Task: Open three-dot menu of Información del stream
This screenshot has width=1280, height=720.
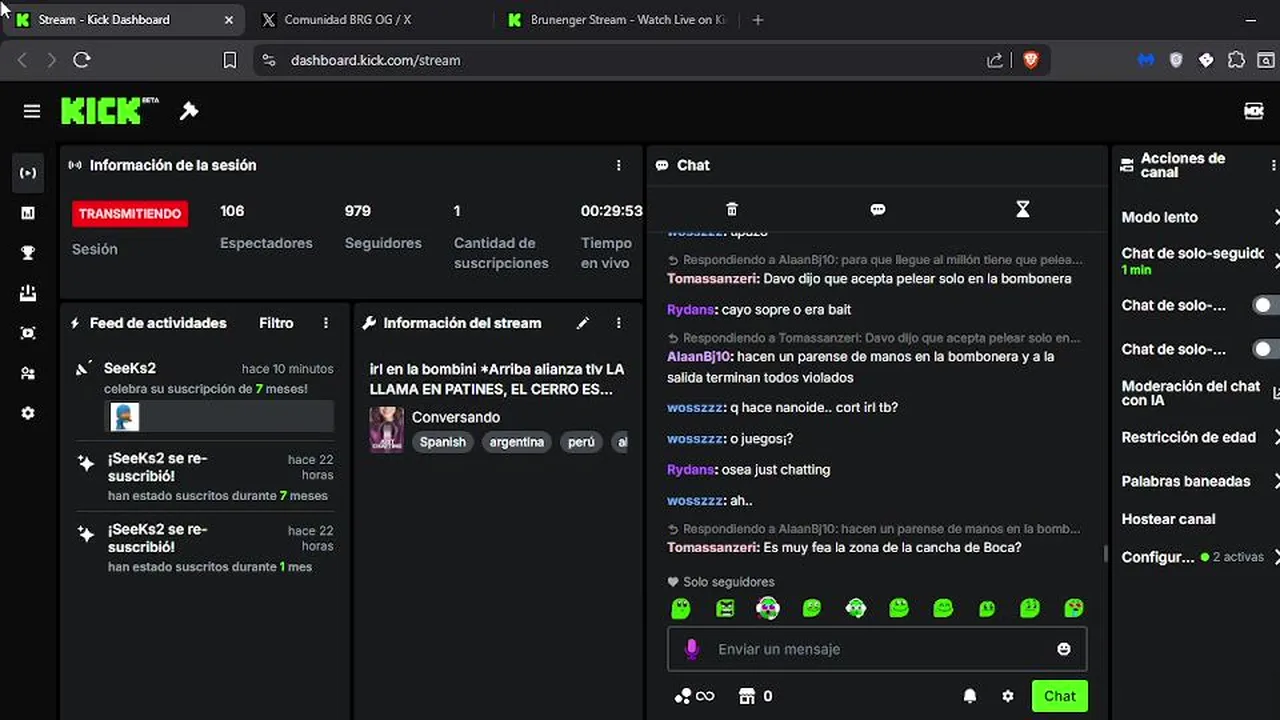Action: 618,323
